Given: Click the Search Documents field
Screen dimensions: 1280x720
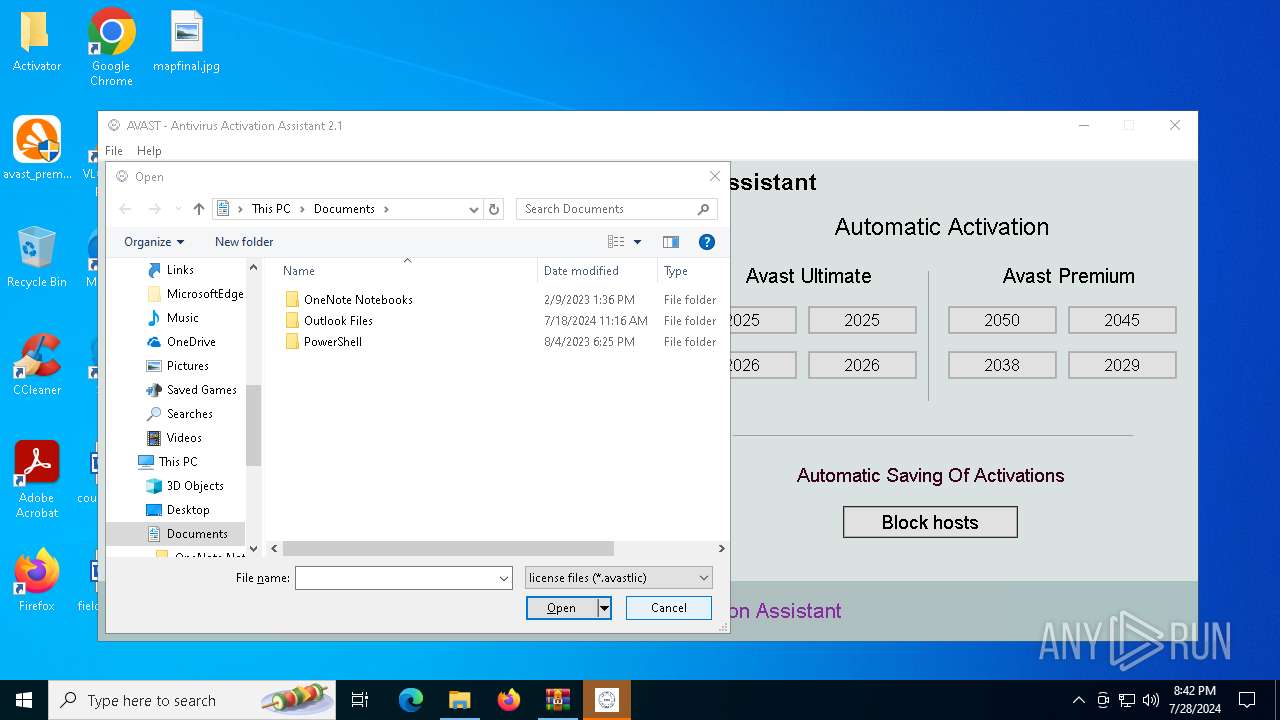Looking at the screenshot, I should [617, 209].
